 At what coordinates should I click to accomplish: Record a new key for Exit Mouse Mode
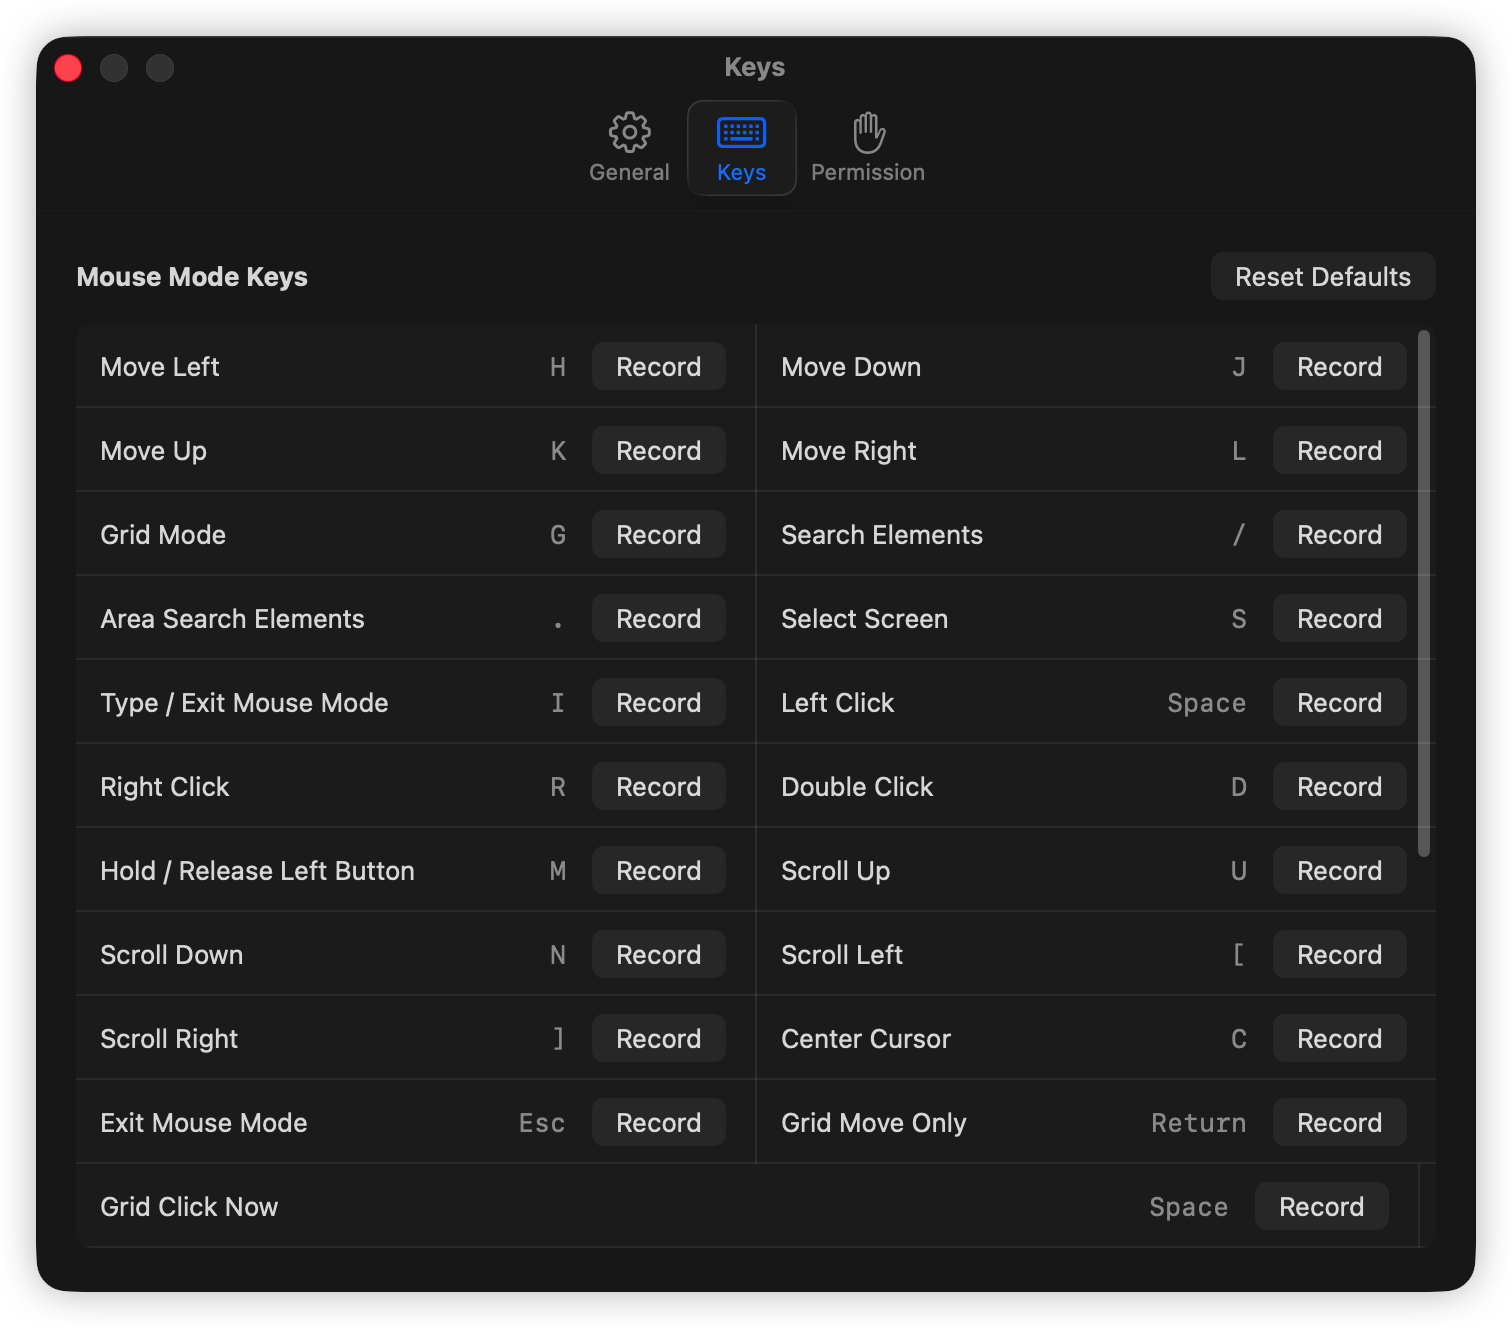[658, 1123]
